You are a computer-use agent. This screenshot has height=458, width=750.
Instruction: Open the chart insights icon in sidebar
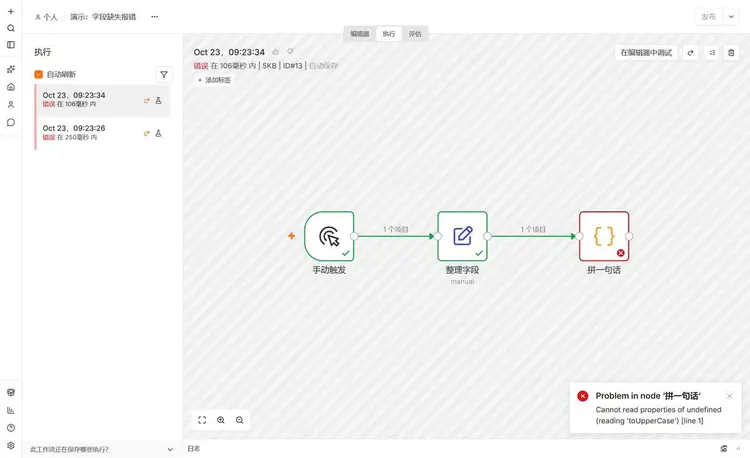pos(11,410)
